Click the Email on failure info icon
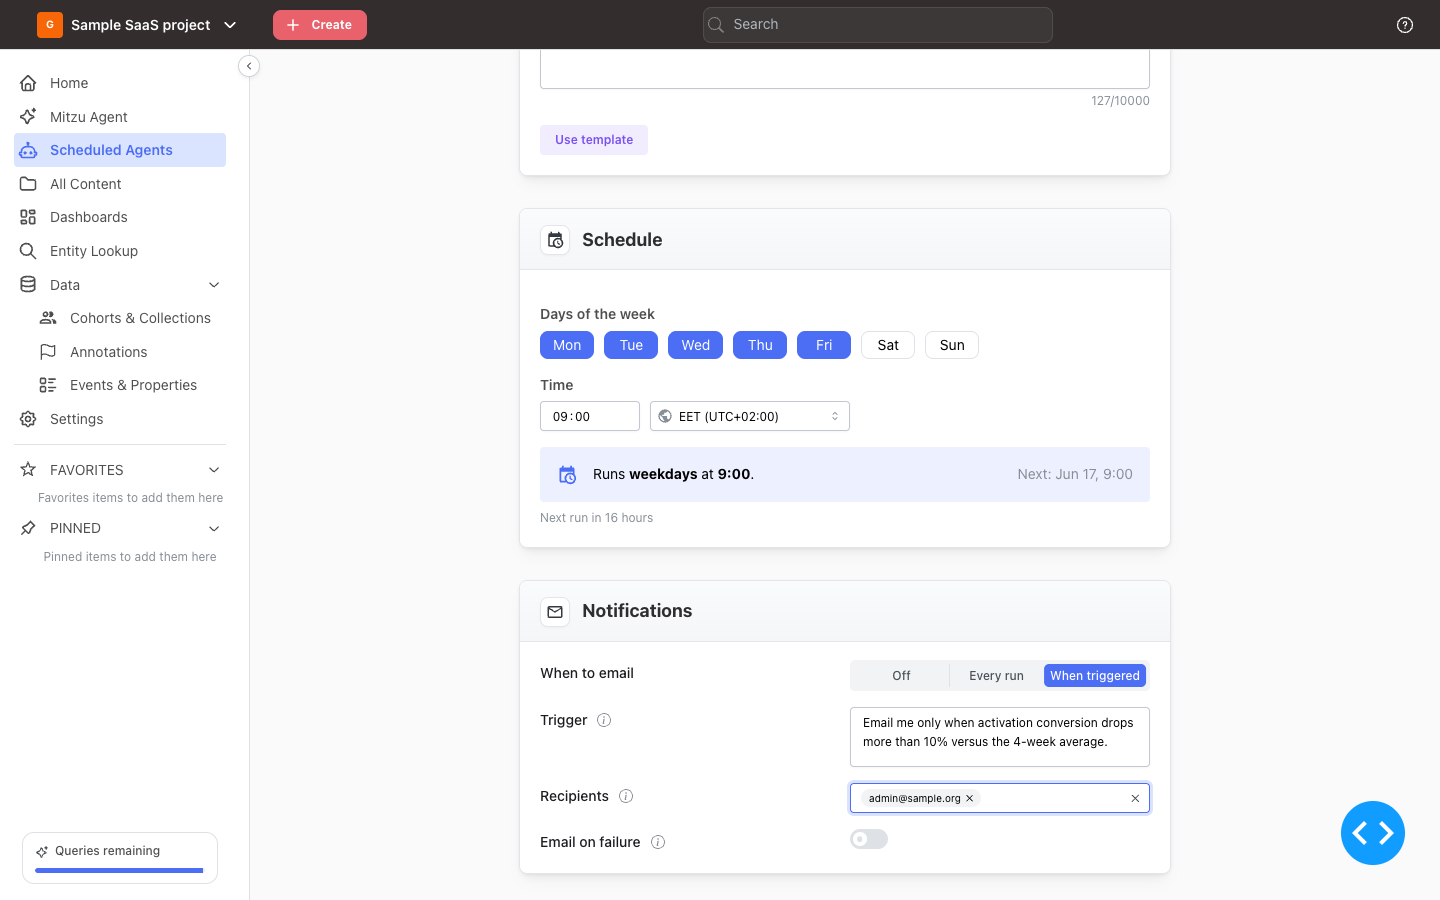The width and height of the screenshot is (1440, 900). (x=658, y=842)
